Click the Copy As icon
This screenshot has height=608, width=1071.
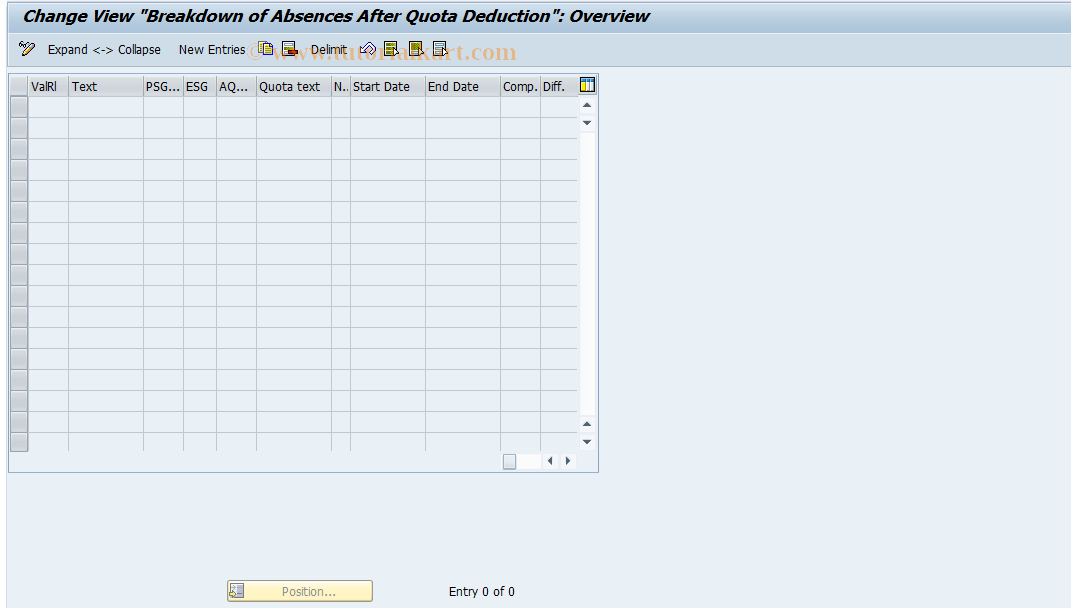266,49
